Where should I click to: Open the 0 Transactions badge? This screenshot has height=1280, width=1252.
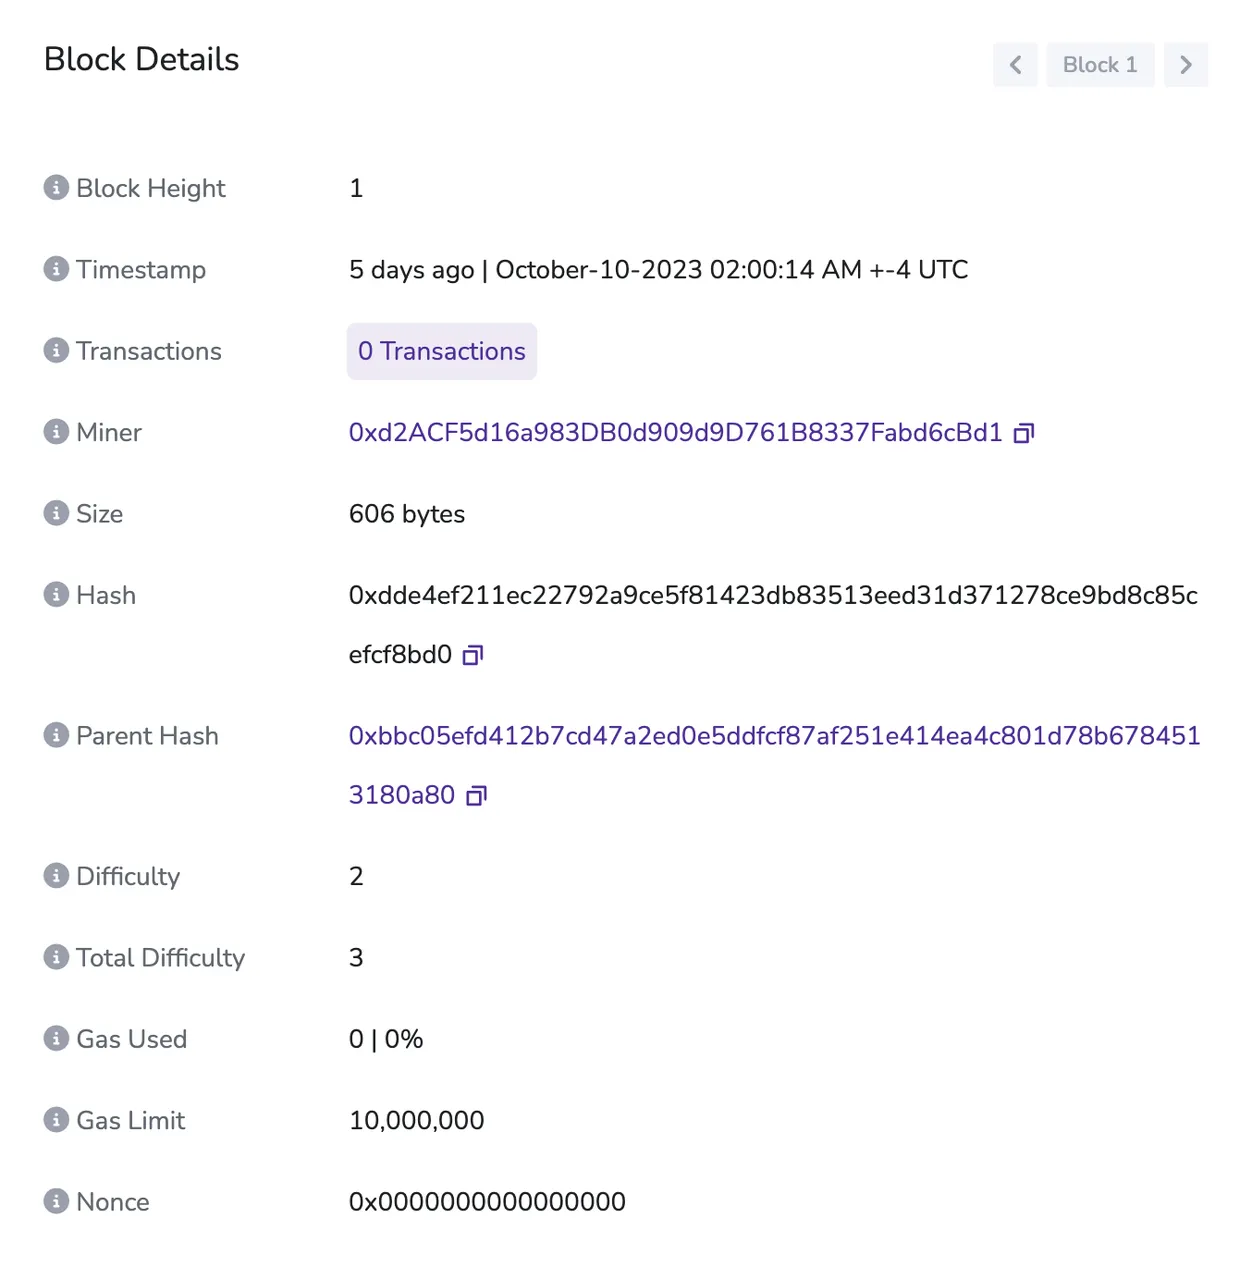point(442,351)
